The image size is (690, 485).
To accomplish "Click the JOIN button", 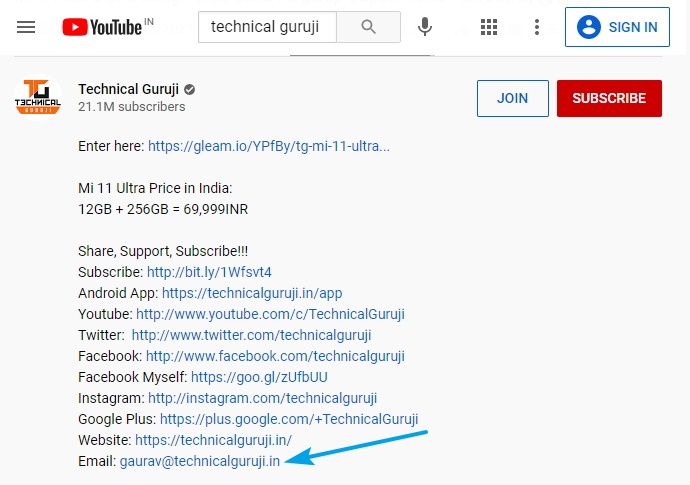I will point(513,98).
